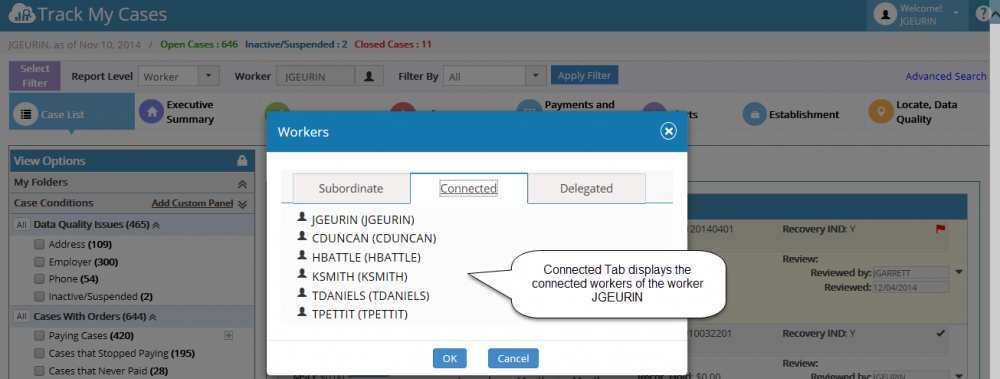Select worker KSMITH (KSMITH)
Viewport: 1000px width, 379px height.
click(x=359, y=277)
